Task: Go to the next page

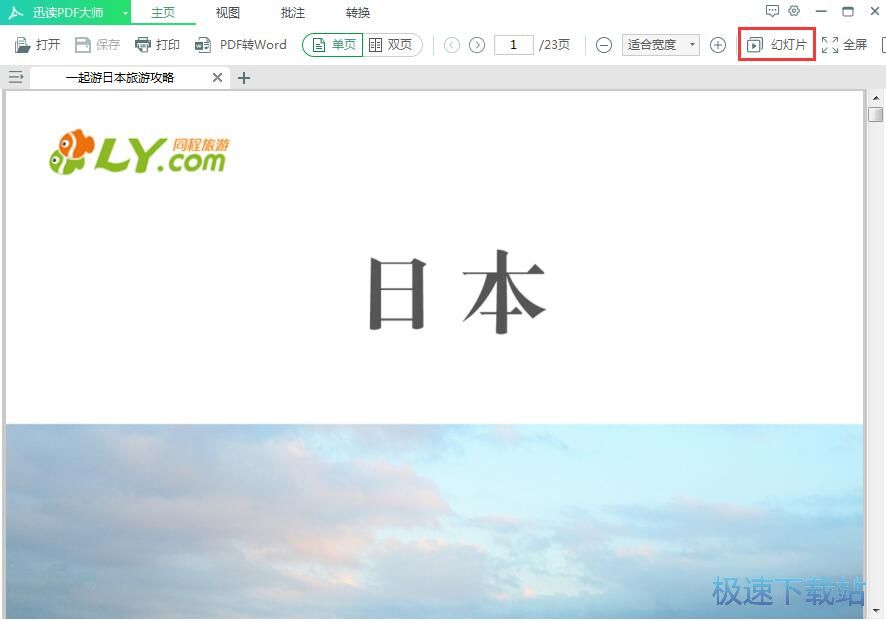Action: [x=477, y=44]
